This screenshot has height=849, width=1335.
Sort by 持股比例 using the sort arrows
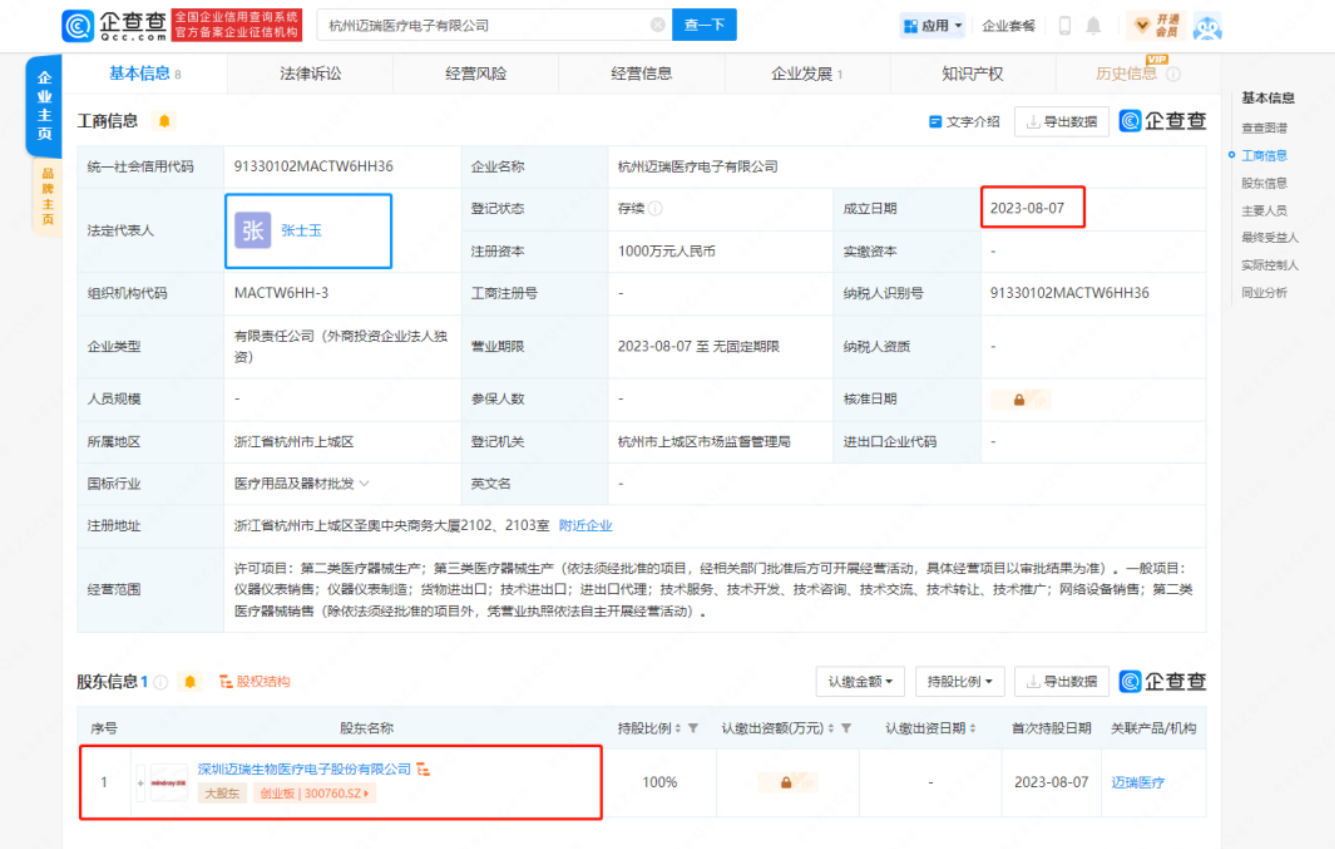(x=679, y=728)
